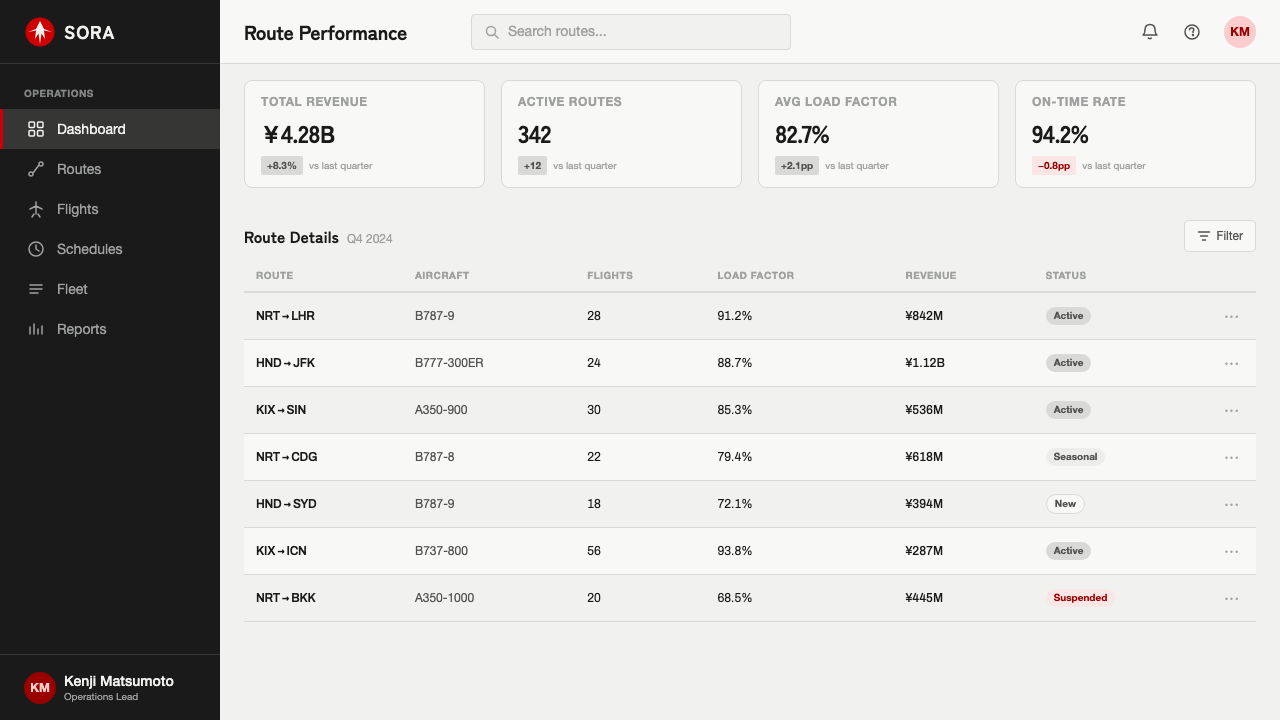Open Routes from the sidebar
The width and height of the screenshot is (1280, 720).
click(x=110, y=169)
